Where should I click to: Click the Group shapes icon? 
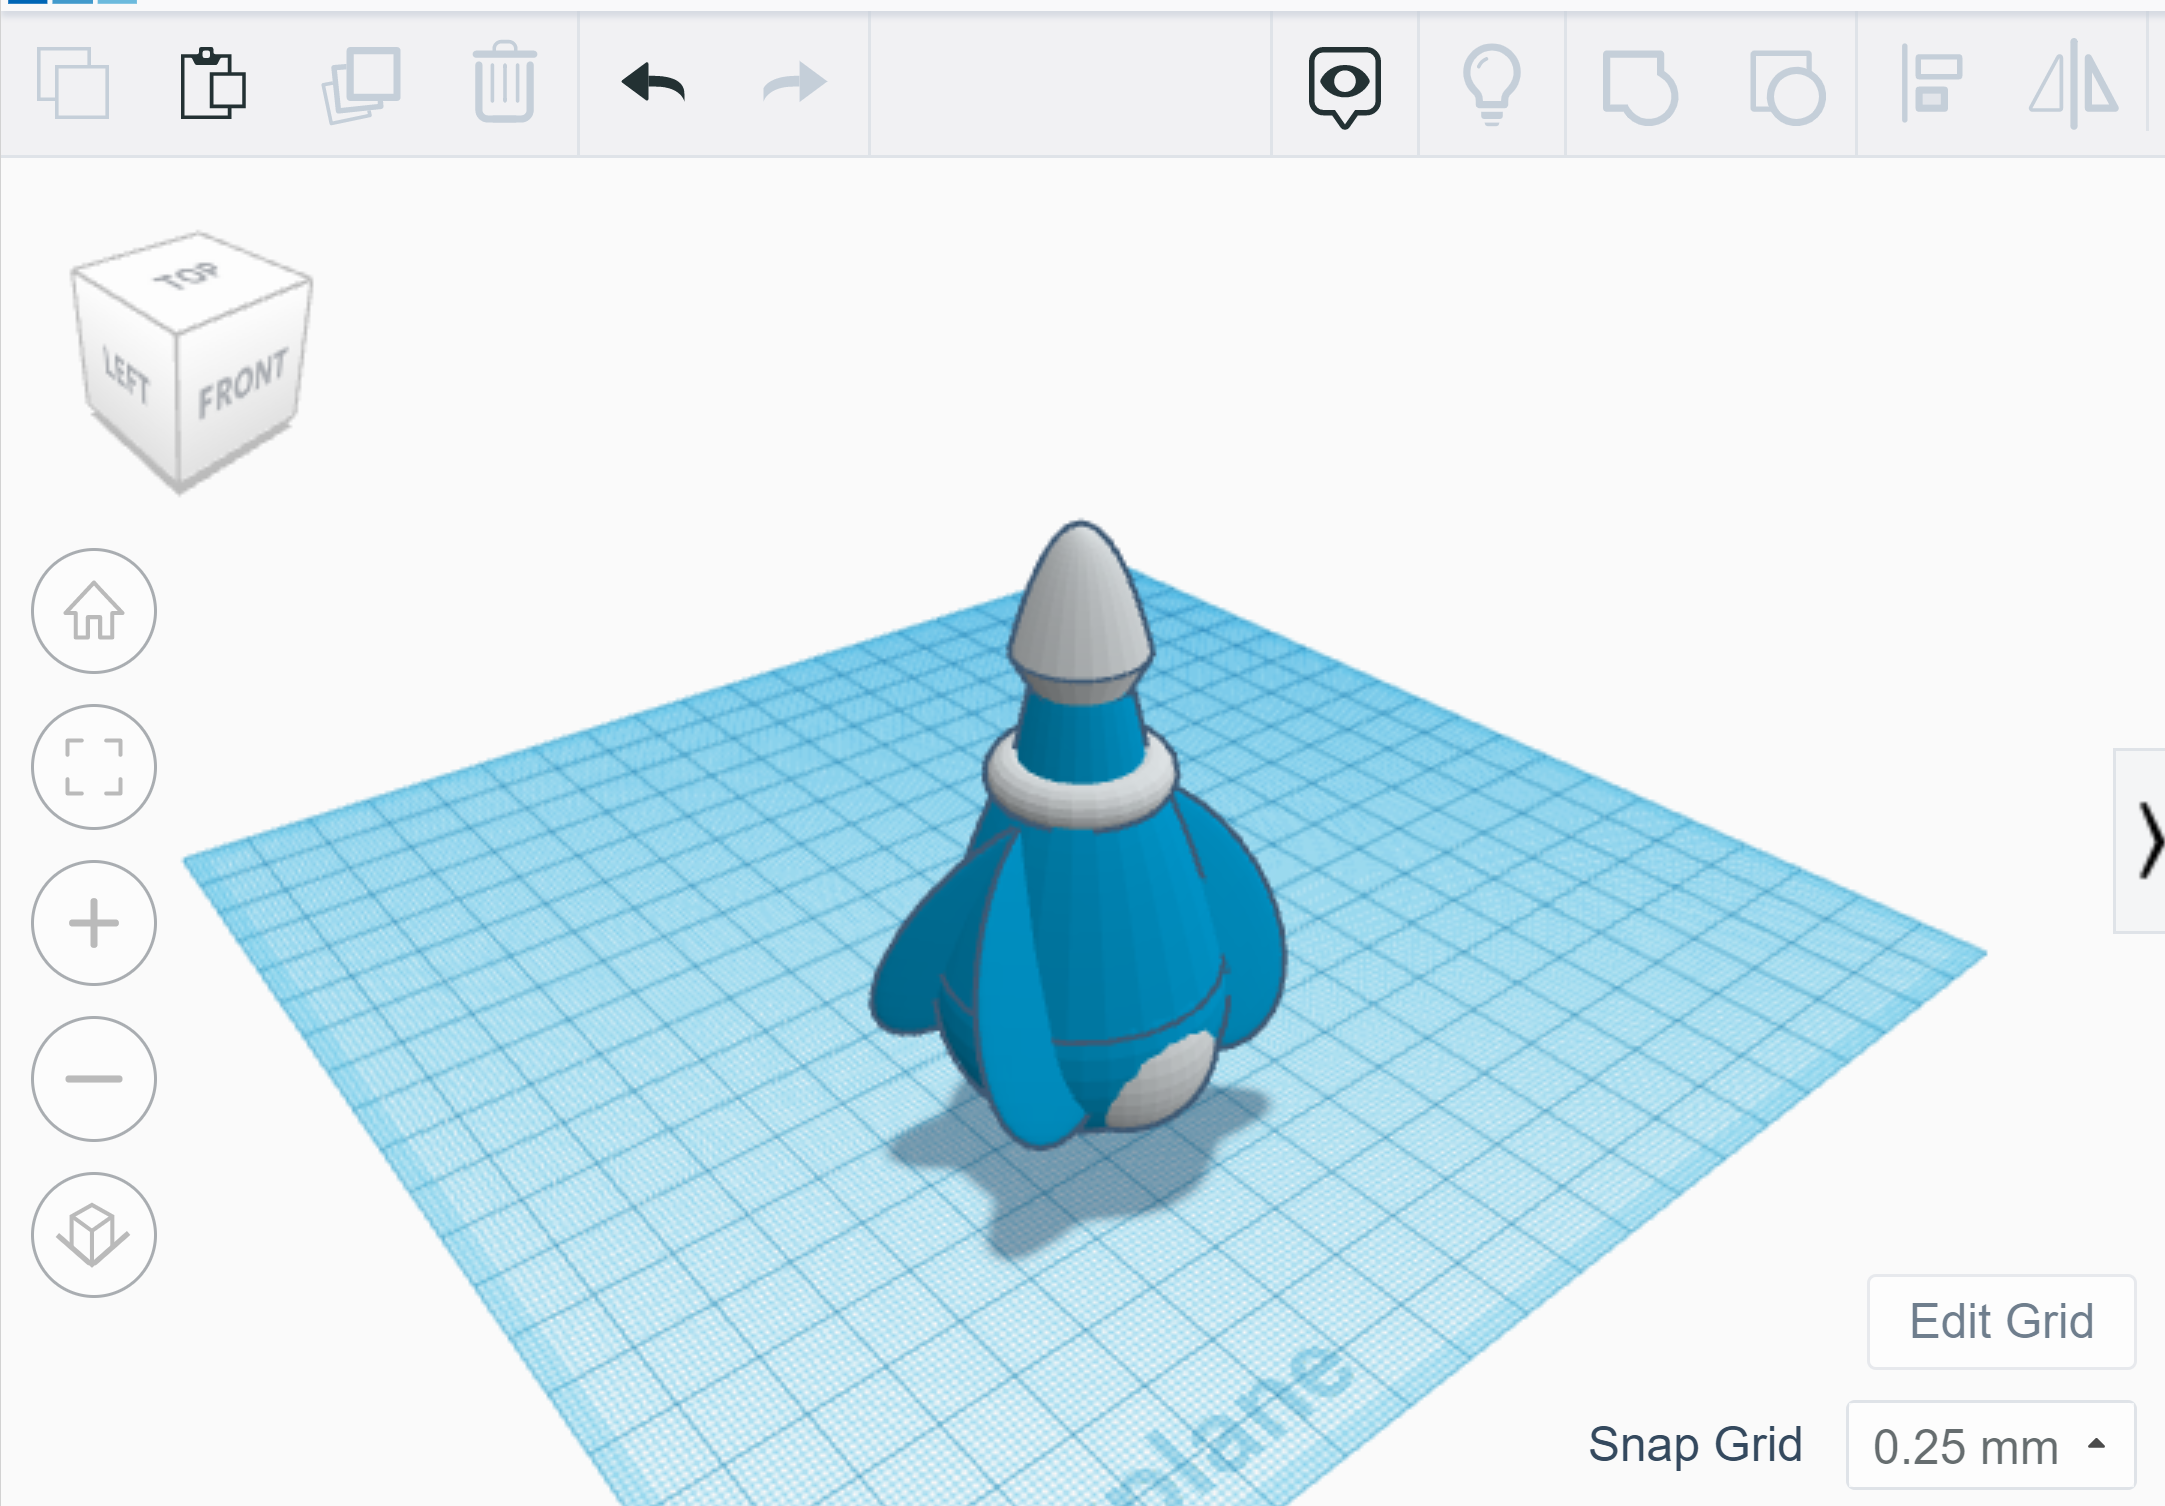click(1639, 87)
